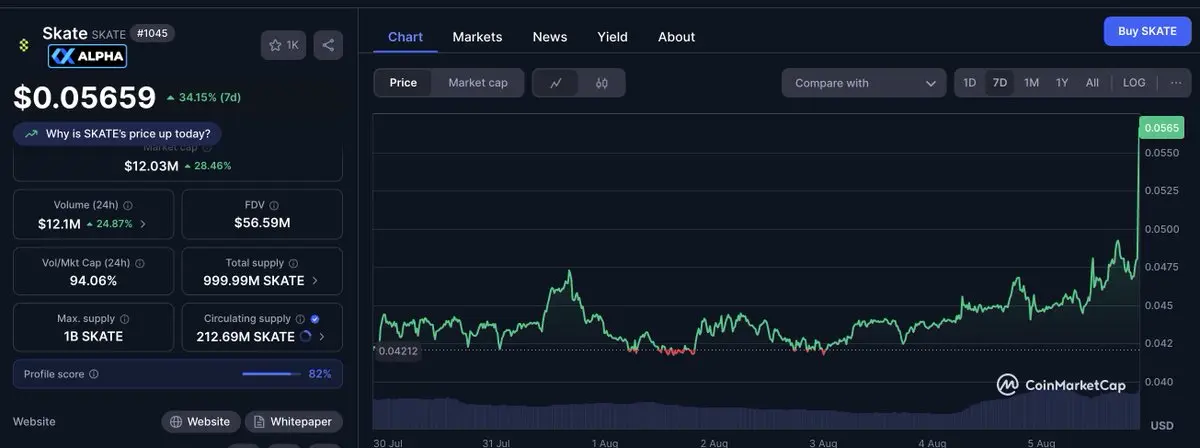The image size is (1200, 448).
Task: Click the $12.03M market cap value
Action: 151,165
